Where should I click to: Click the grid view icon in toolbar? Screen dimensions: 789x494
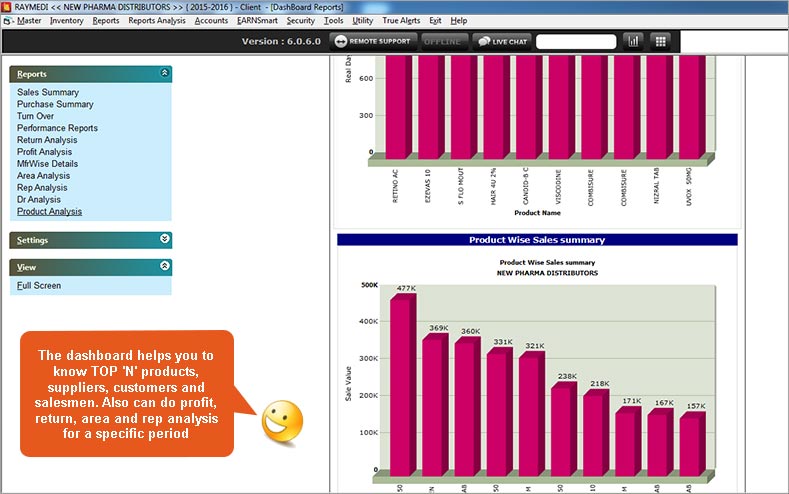[x=660, y=41]
